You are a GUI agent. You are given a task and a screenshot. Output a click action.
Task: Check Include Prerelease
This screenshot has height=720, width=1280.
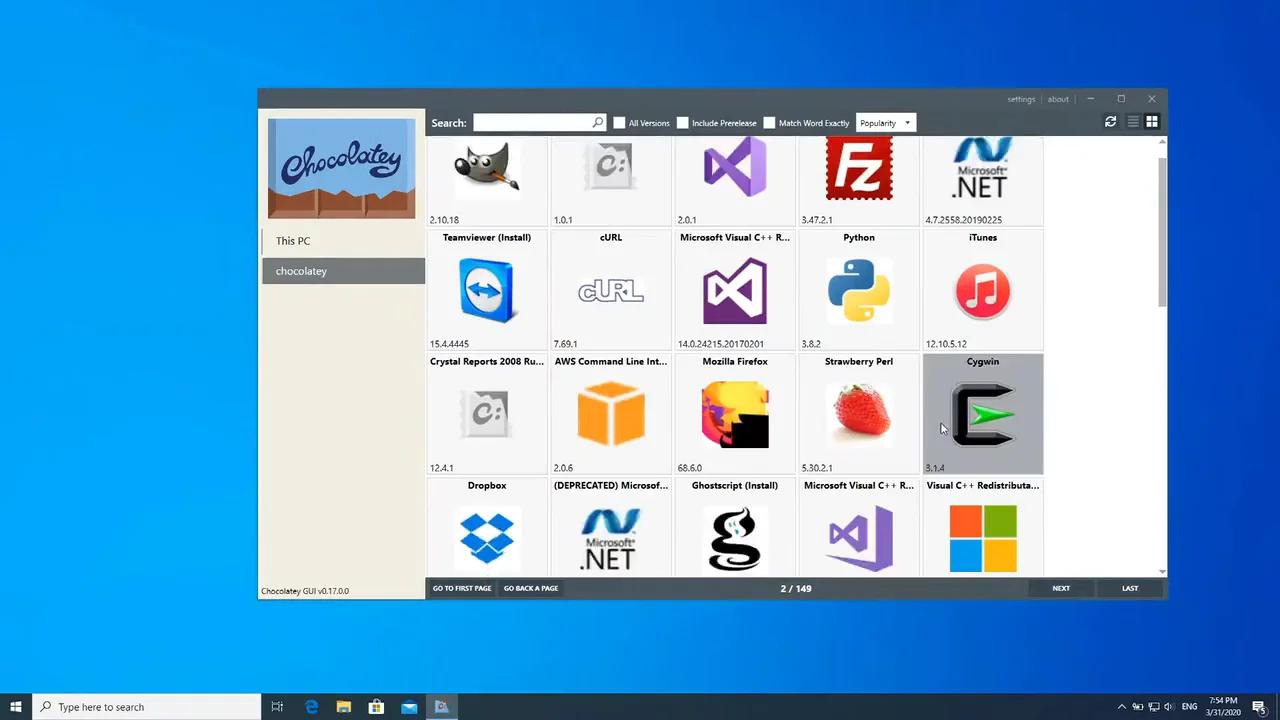click(x=683, y=122)
